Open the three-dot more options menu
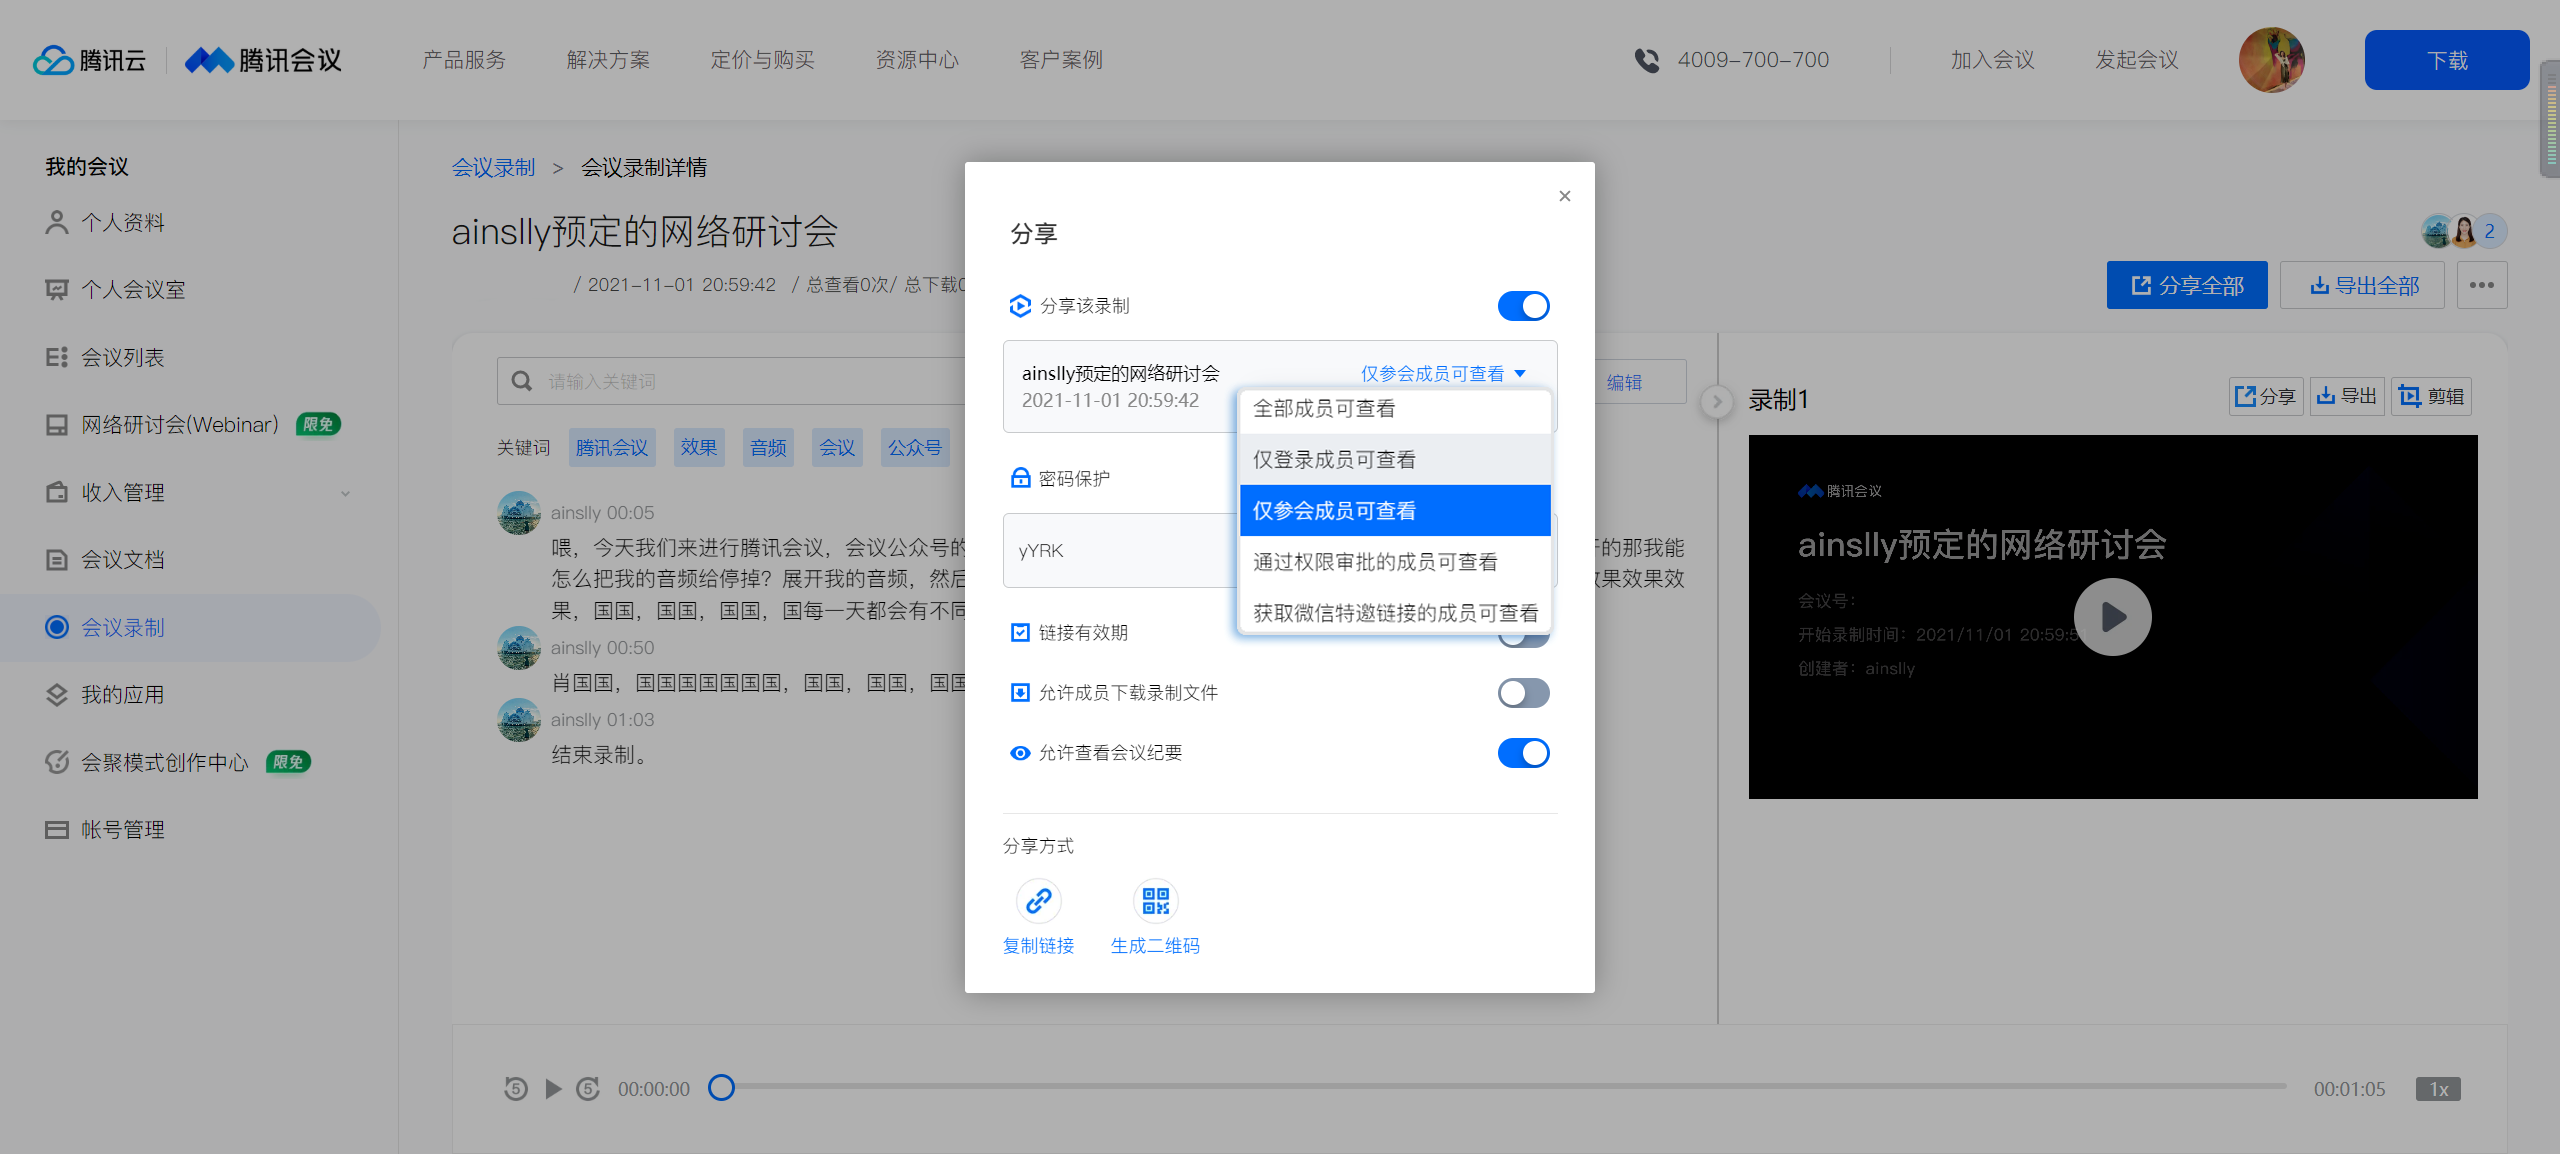 coord(2482,285)
